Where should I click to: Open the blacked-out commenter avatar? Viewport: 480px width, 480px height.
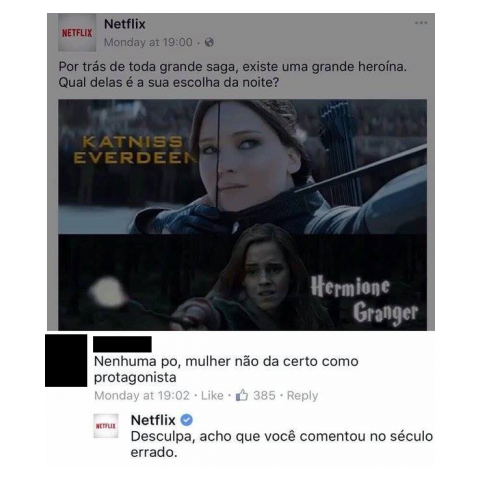point(66,360)
